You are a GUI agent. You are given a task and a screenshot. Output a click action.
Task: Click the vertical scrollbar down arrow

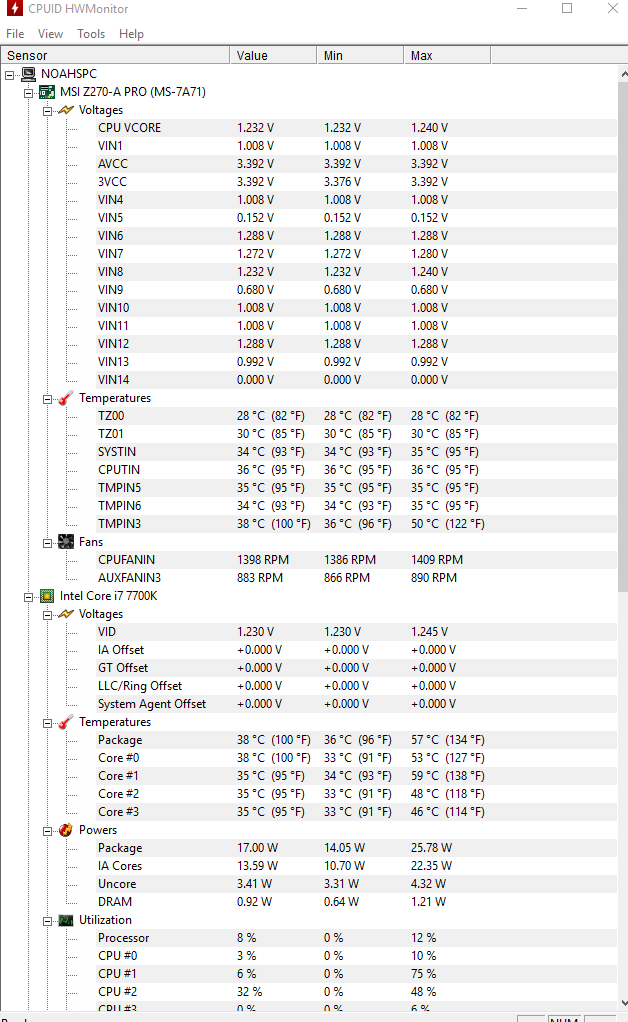pyautogui.click(x=623, y=1003)
